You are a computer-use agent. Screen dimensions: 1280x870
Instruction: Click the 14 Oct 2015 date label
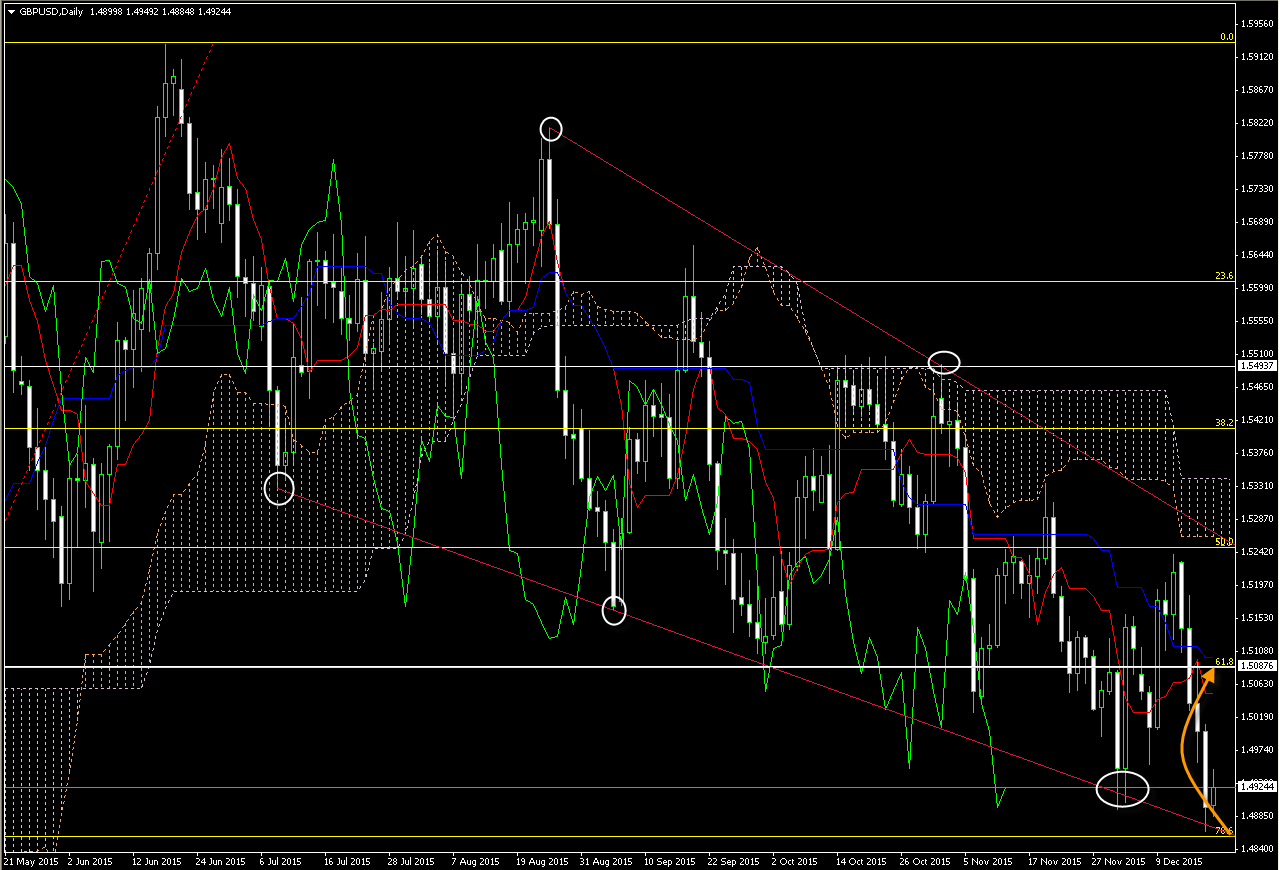click(861, 860)
